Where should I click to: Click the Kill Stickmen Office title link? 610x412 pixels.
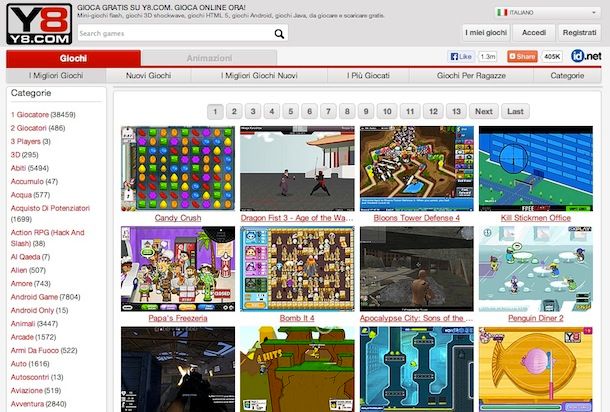click(x=536, y=218)
